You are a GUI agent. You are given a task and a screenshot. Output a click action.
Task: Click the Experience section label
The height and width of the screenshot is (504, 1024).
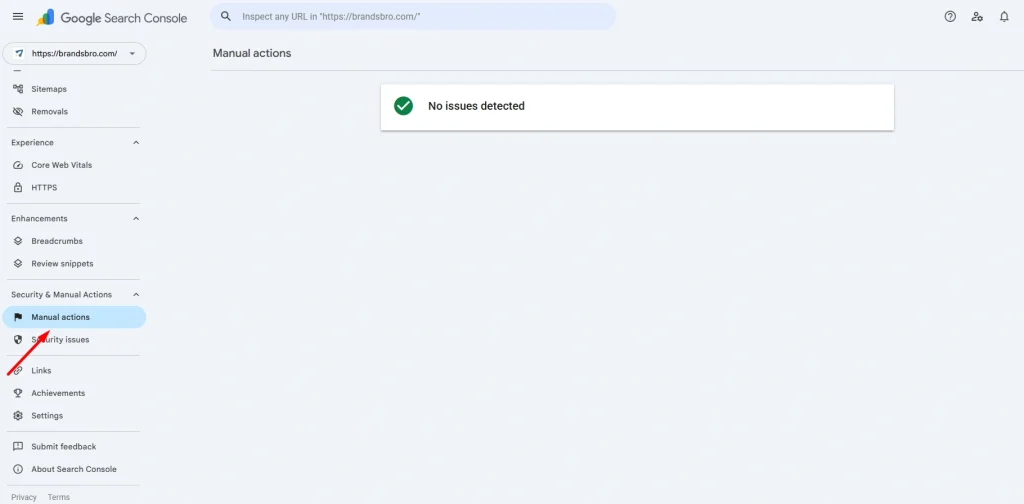click(x=33, y=142)
